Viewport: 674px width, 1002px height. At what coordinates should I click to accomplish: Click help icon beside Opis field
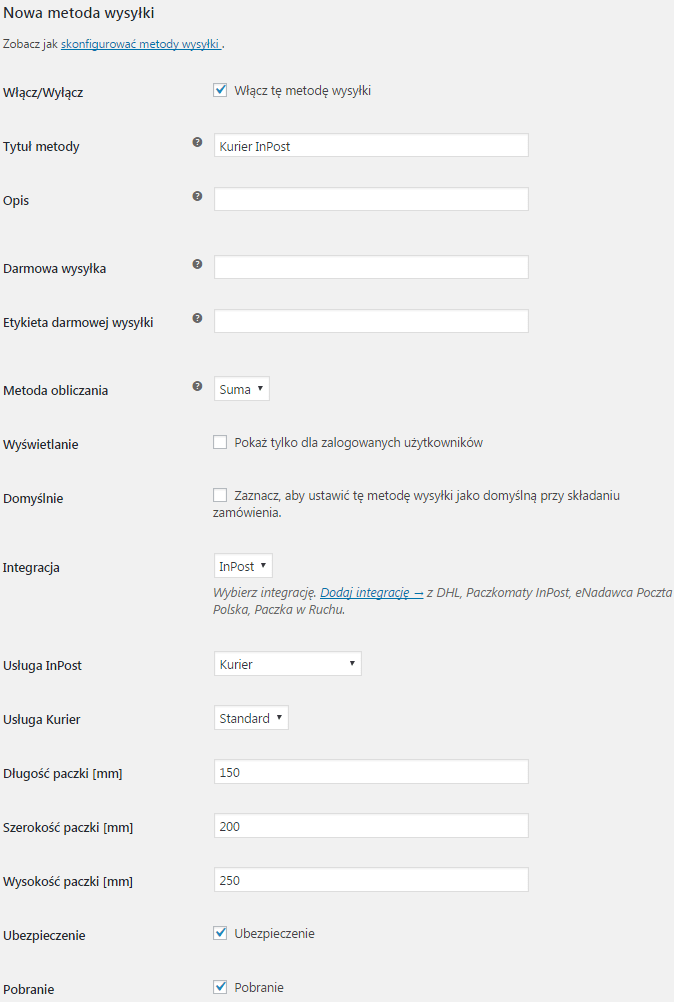pyautogui.click(x=197, y=196)
